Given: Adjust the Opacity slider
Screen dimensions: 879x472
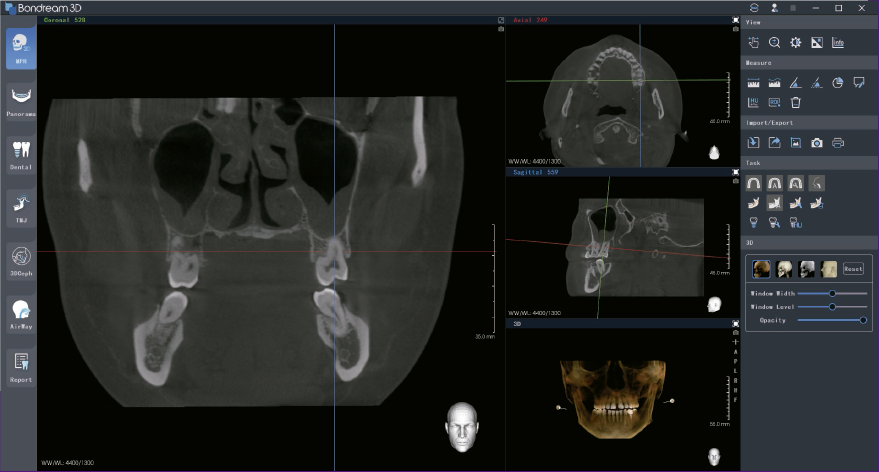Looking at the screenshot, I should point(832,320).
